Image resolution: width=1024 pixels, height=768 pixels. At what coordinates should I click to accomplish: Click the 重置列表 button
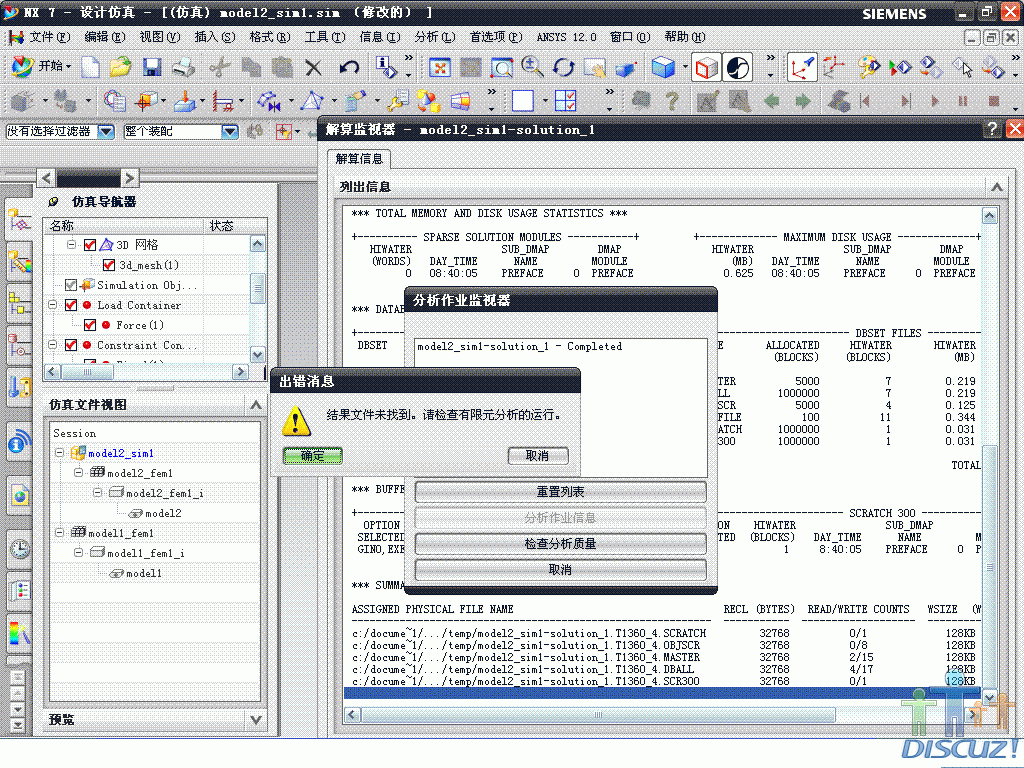coord(560,492)
